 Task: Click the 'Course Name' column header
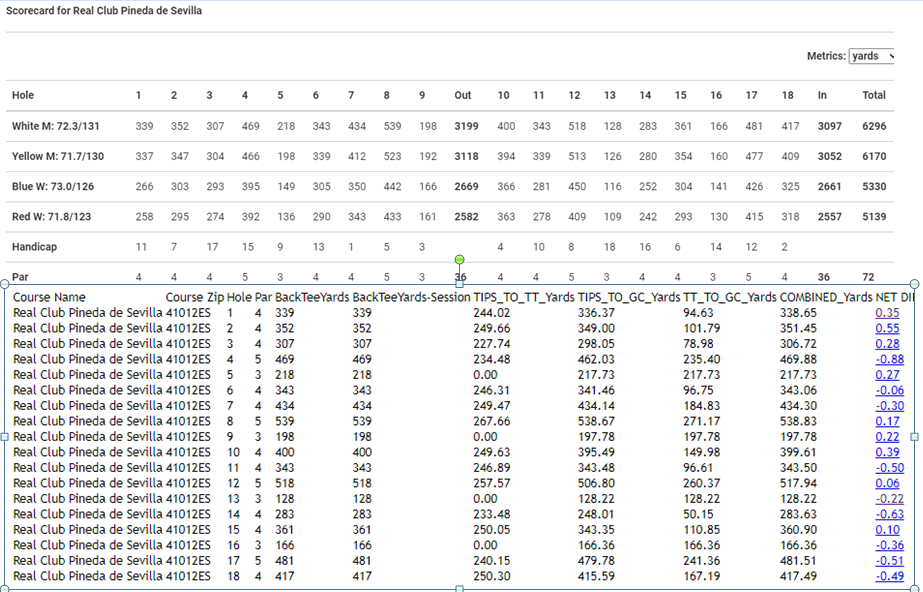[x=49, y=297]
